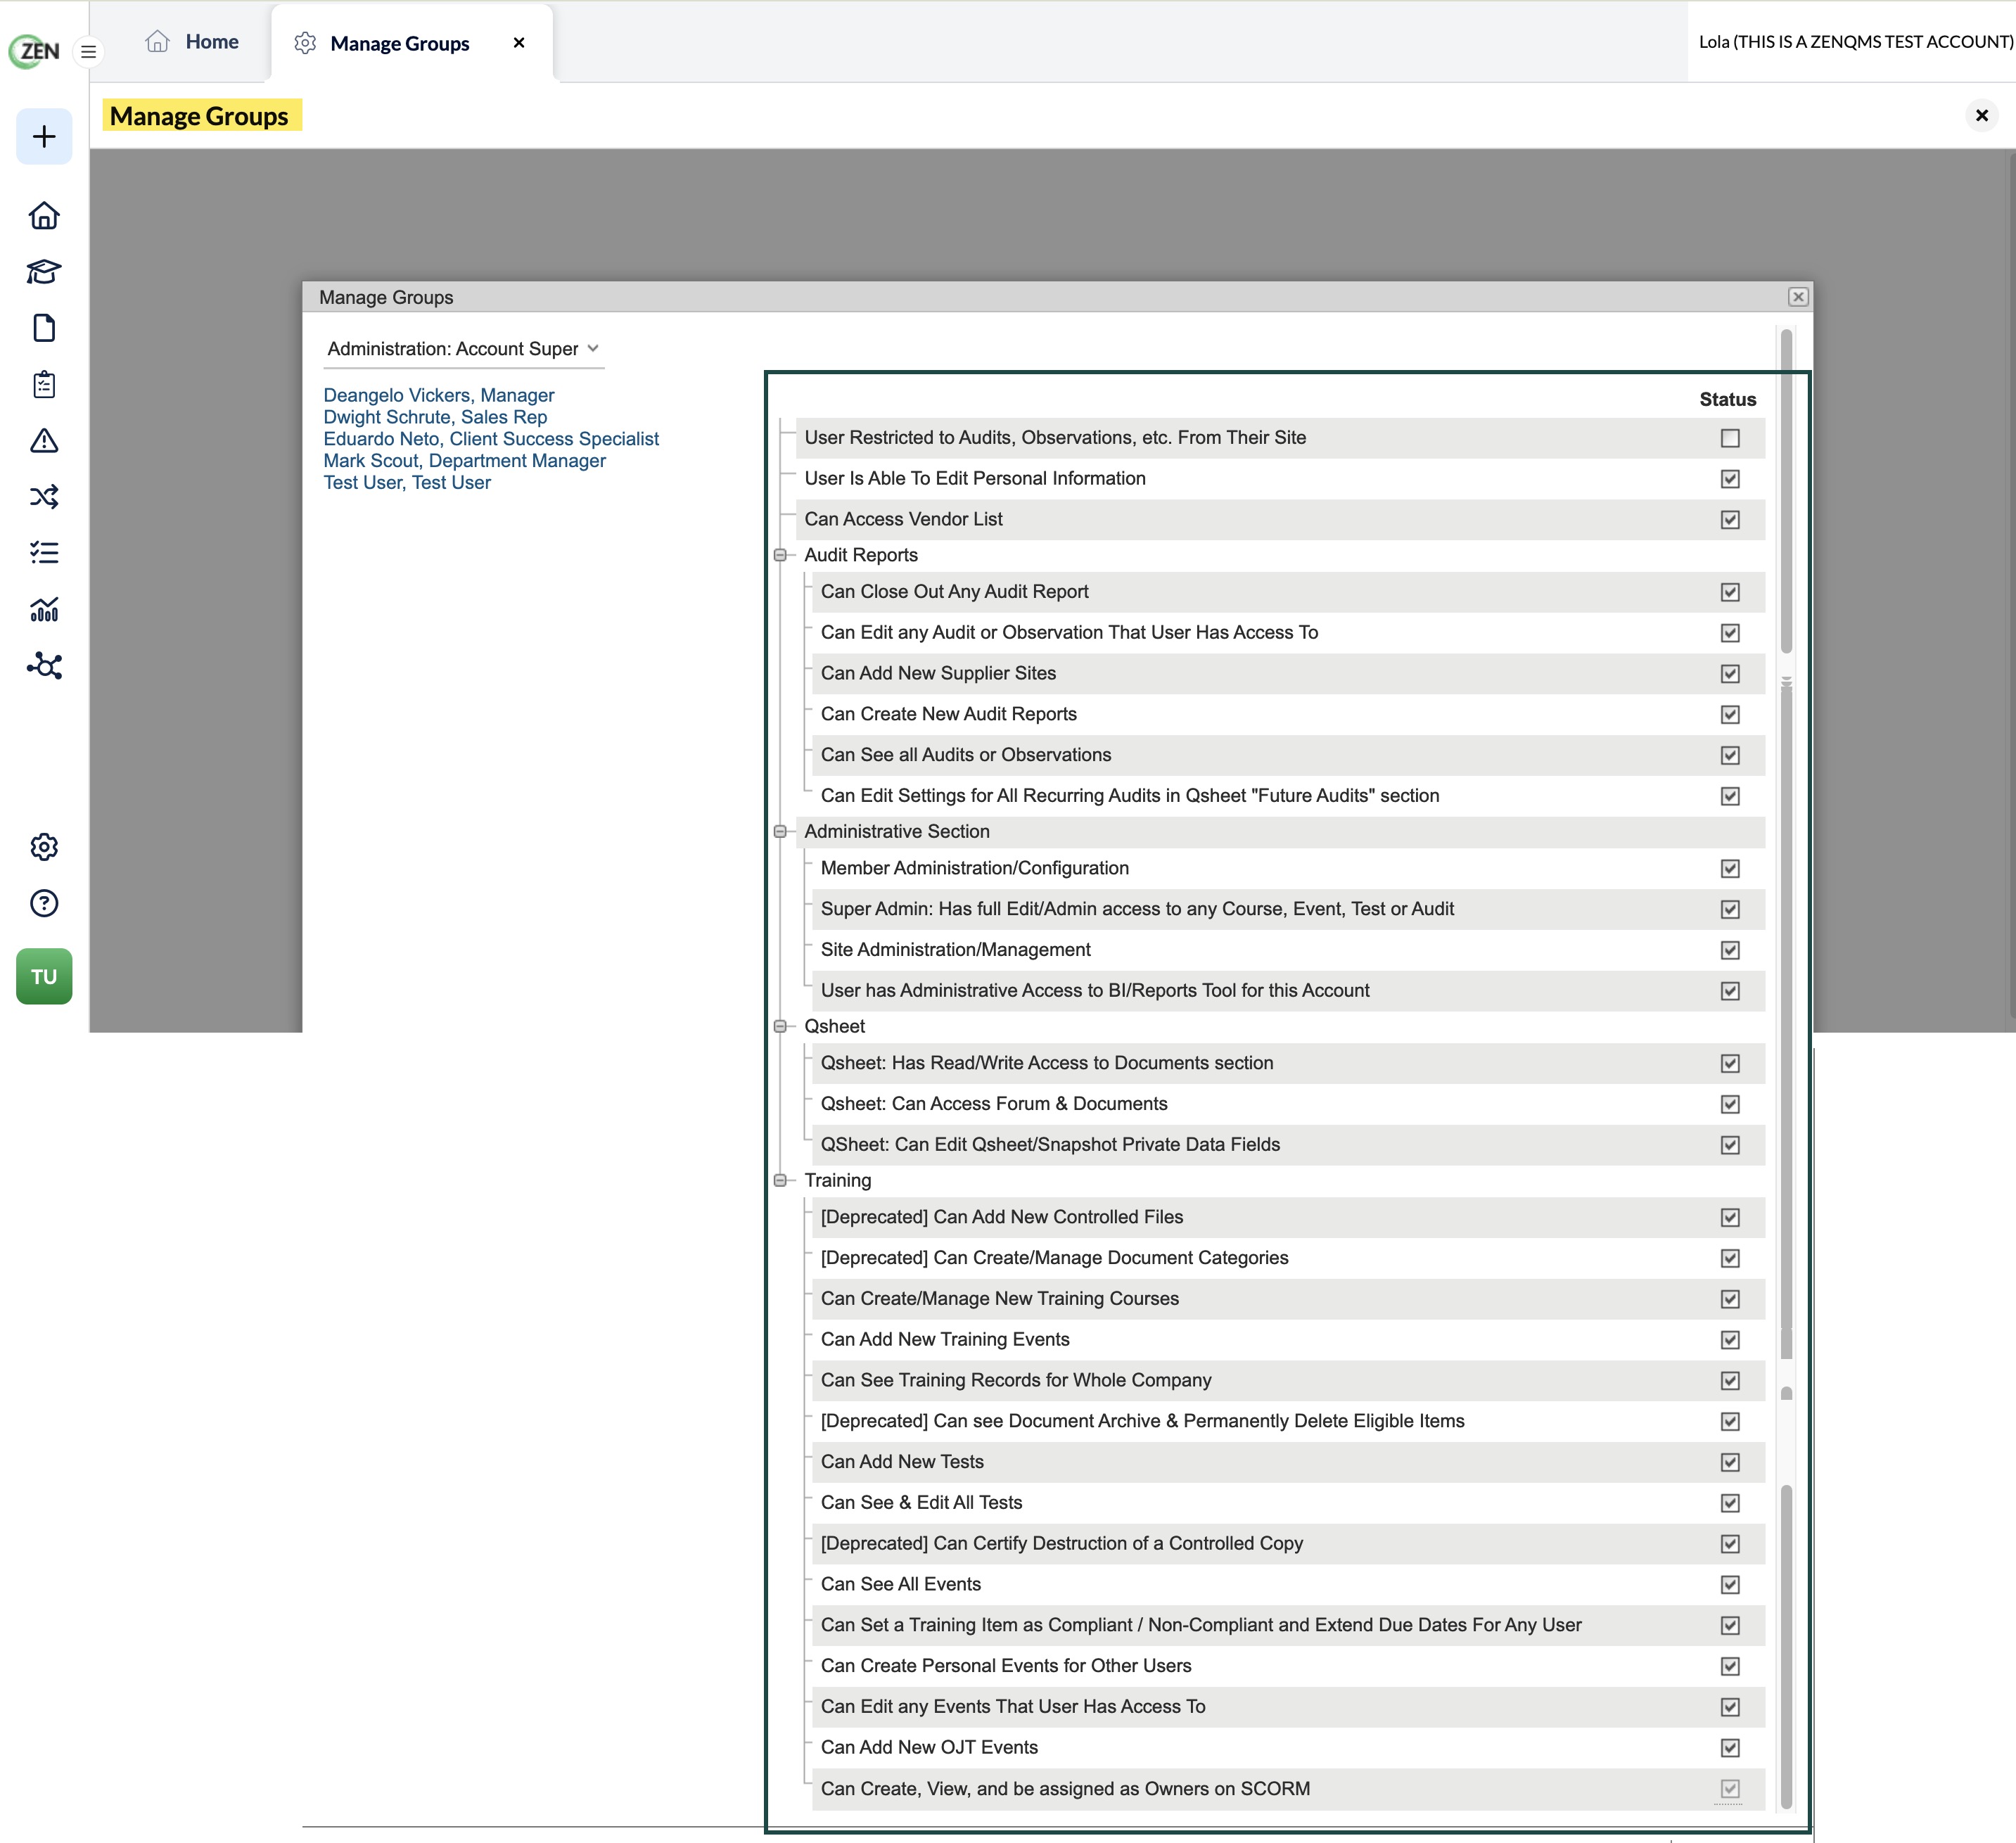
Task: Open Mark Scout, Department Manager link
Action: [x=464, y=461]
